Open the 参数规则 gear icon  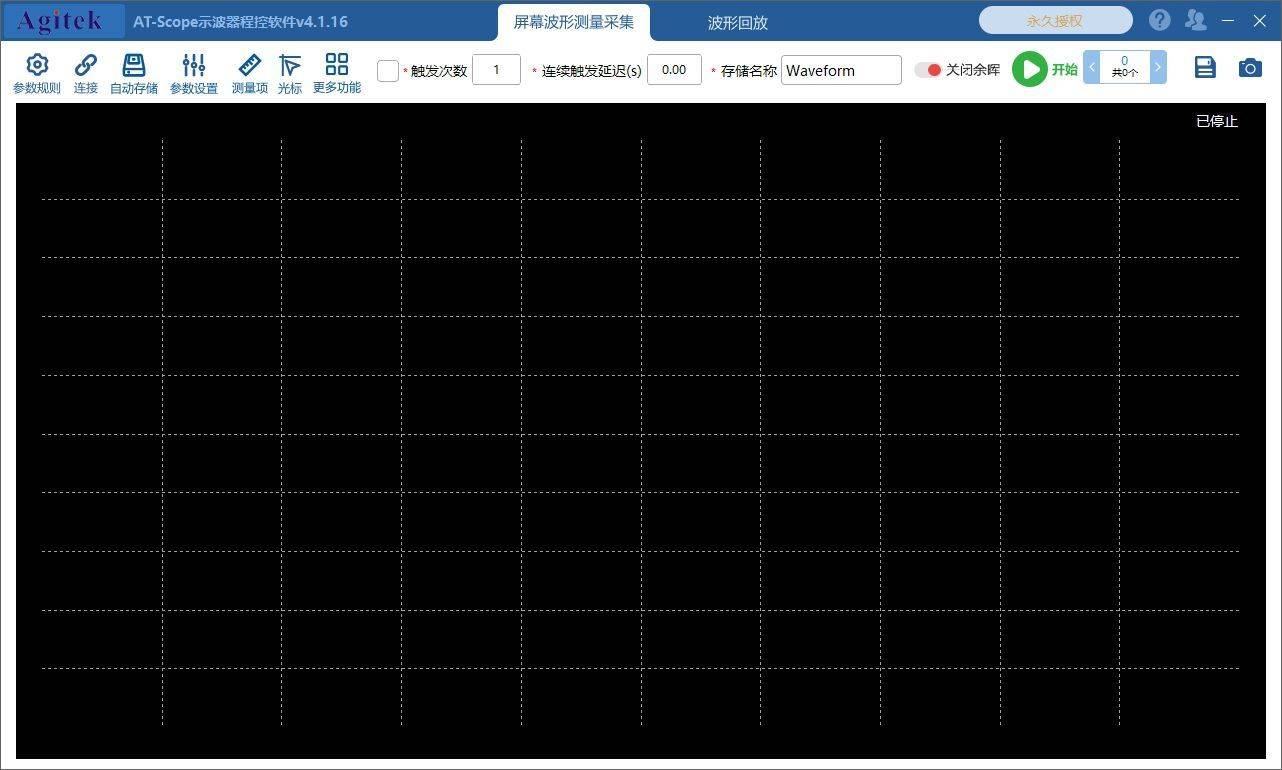(37, 65)
